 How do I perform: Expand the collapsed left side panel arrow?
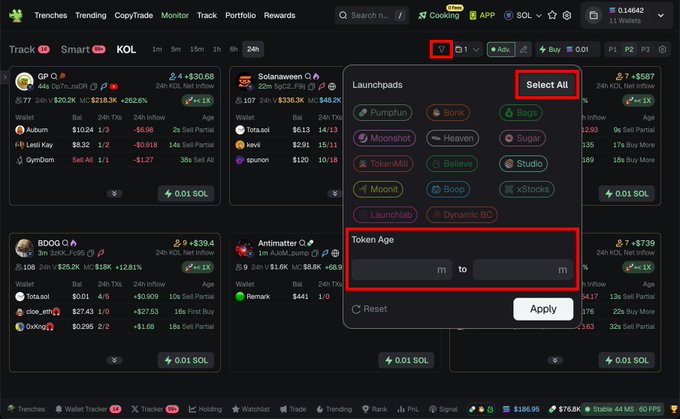click(4, 77)
